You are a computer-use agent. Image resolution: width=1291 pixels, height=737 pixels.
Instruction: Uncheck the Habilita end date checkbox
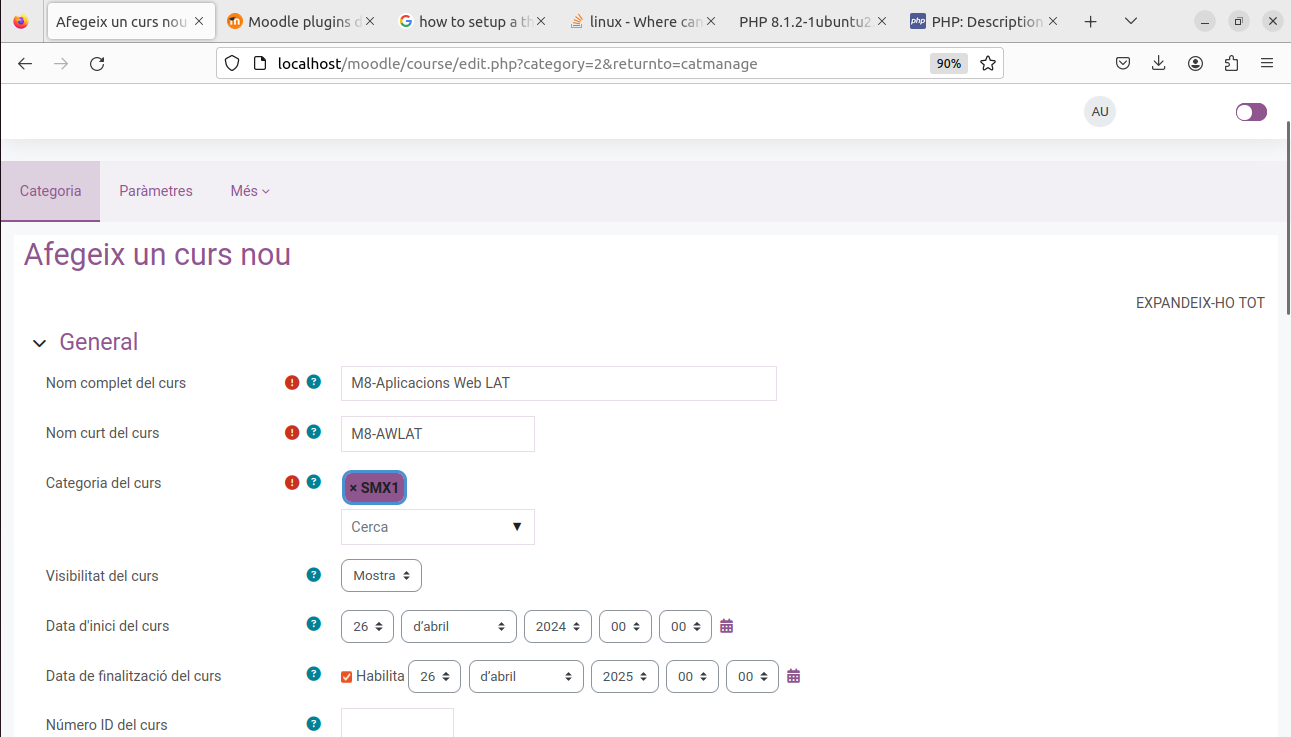(347, 677)
